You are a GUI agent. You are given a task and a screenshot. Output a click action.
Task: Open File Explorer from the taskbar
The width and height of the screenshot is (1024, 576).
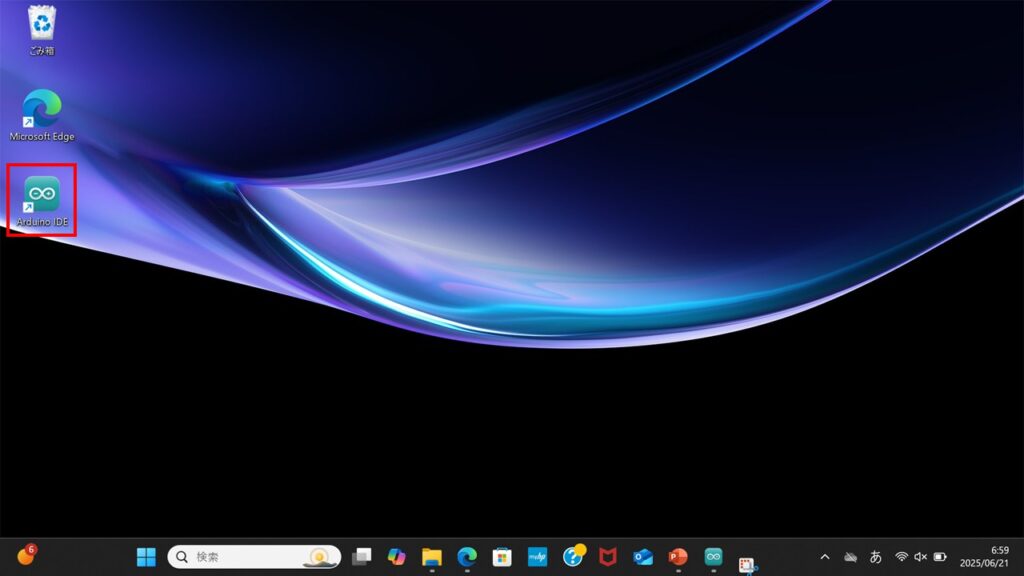pos(432,557)
